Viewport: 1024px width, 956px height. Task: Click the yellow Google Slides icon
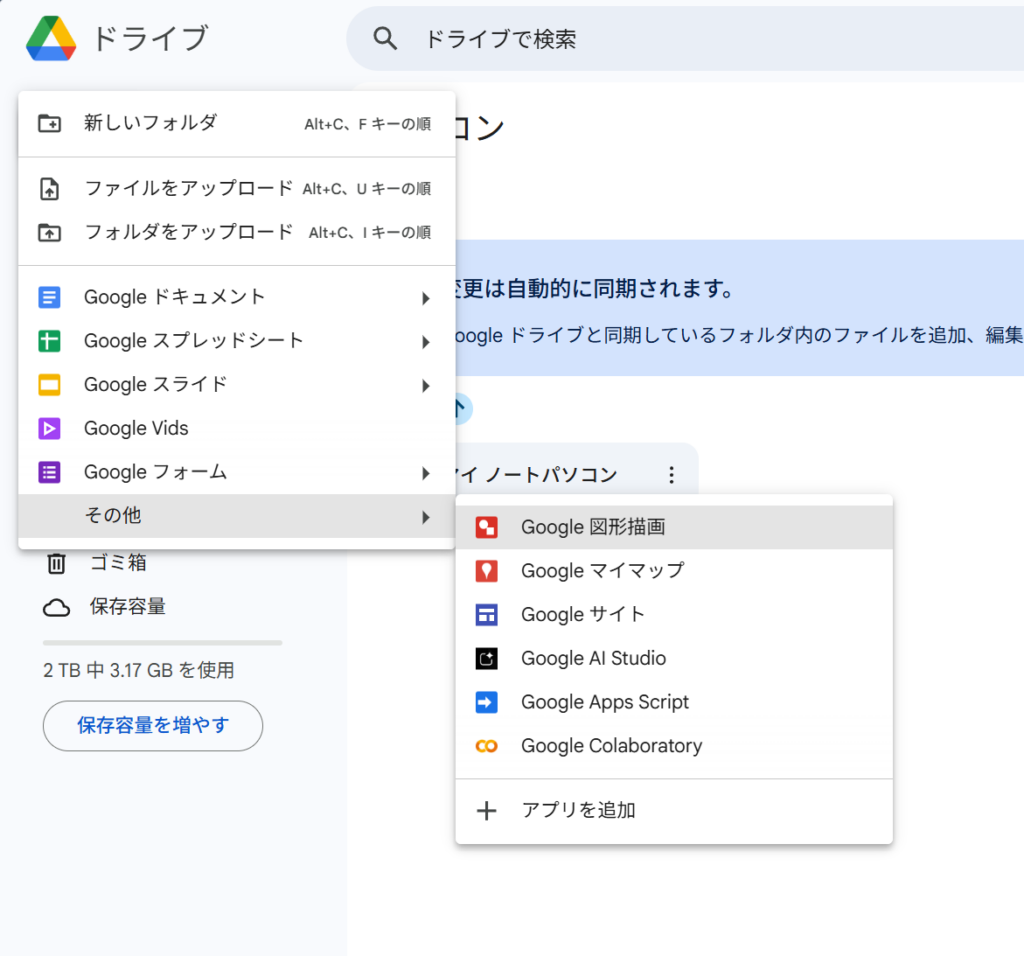(x=49, y=385)
